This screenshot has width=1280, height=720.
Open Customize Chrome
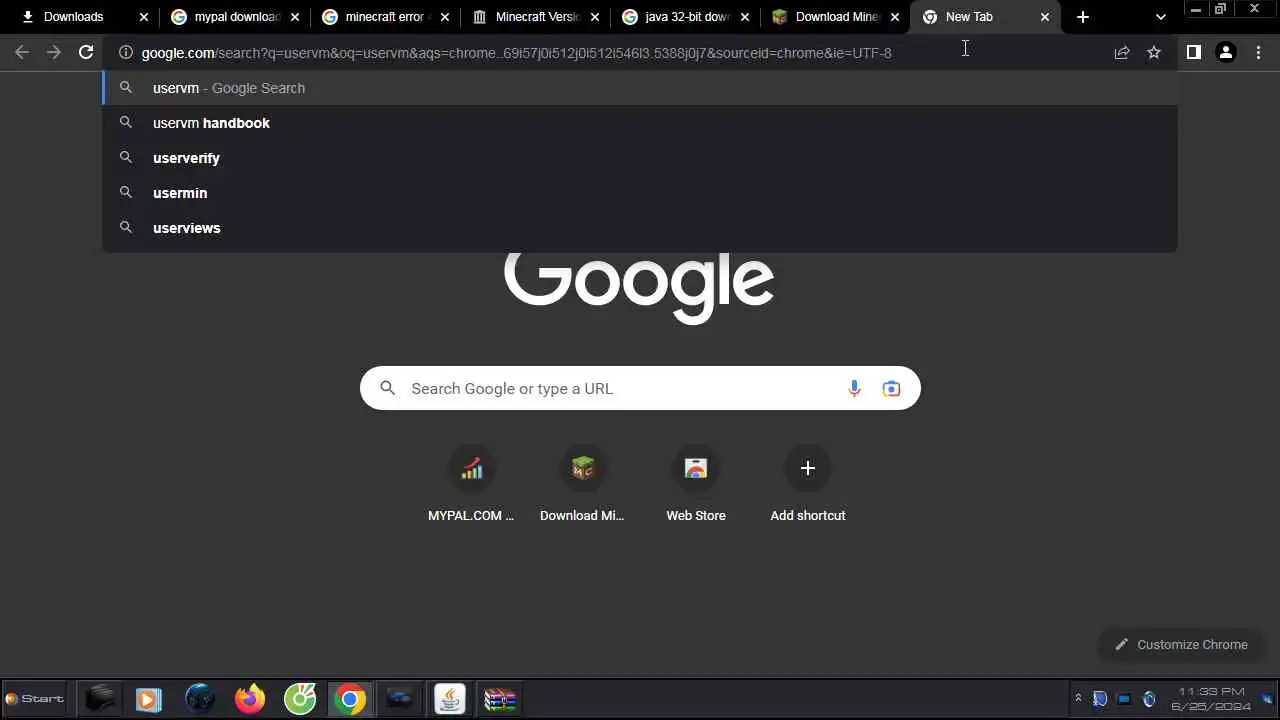[x=1181, y=644]
